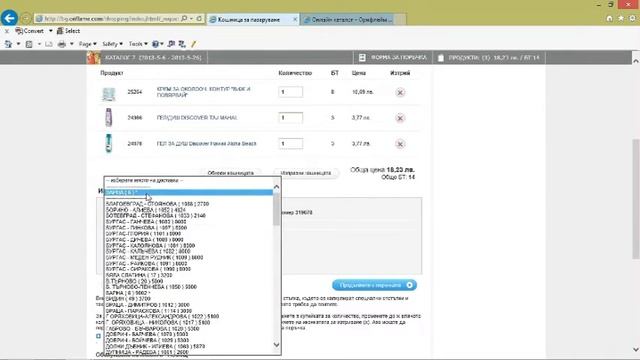The width and height of the screenshot is (640, 360).
Task: Open the Safety dropdown menu
Action: coord(112,44)
